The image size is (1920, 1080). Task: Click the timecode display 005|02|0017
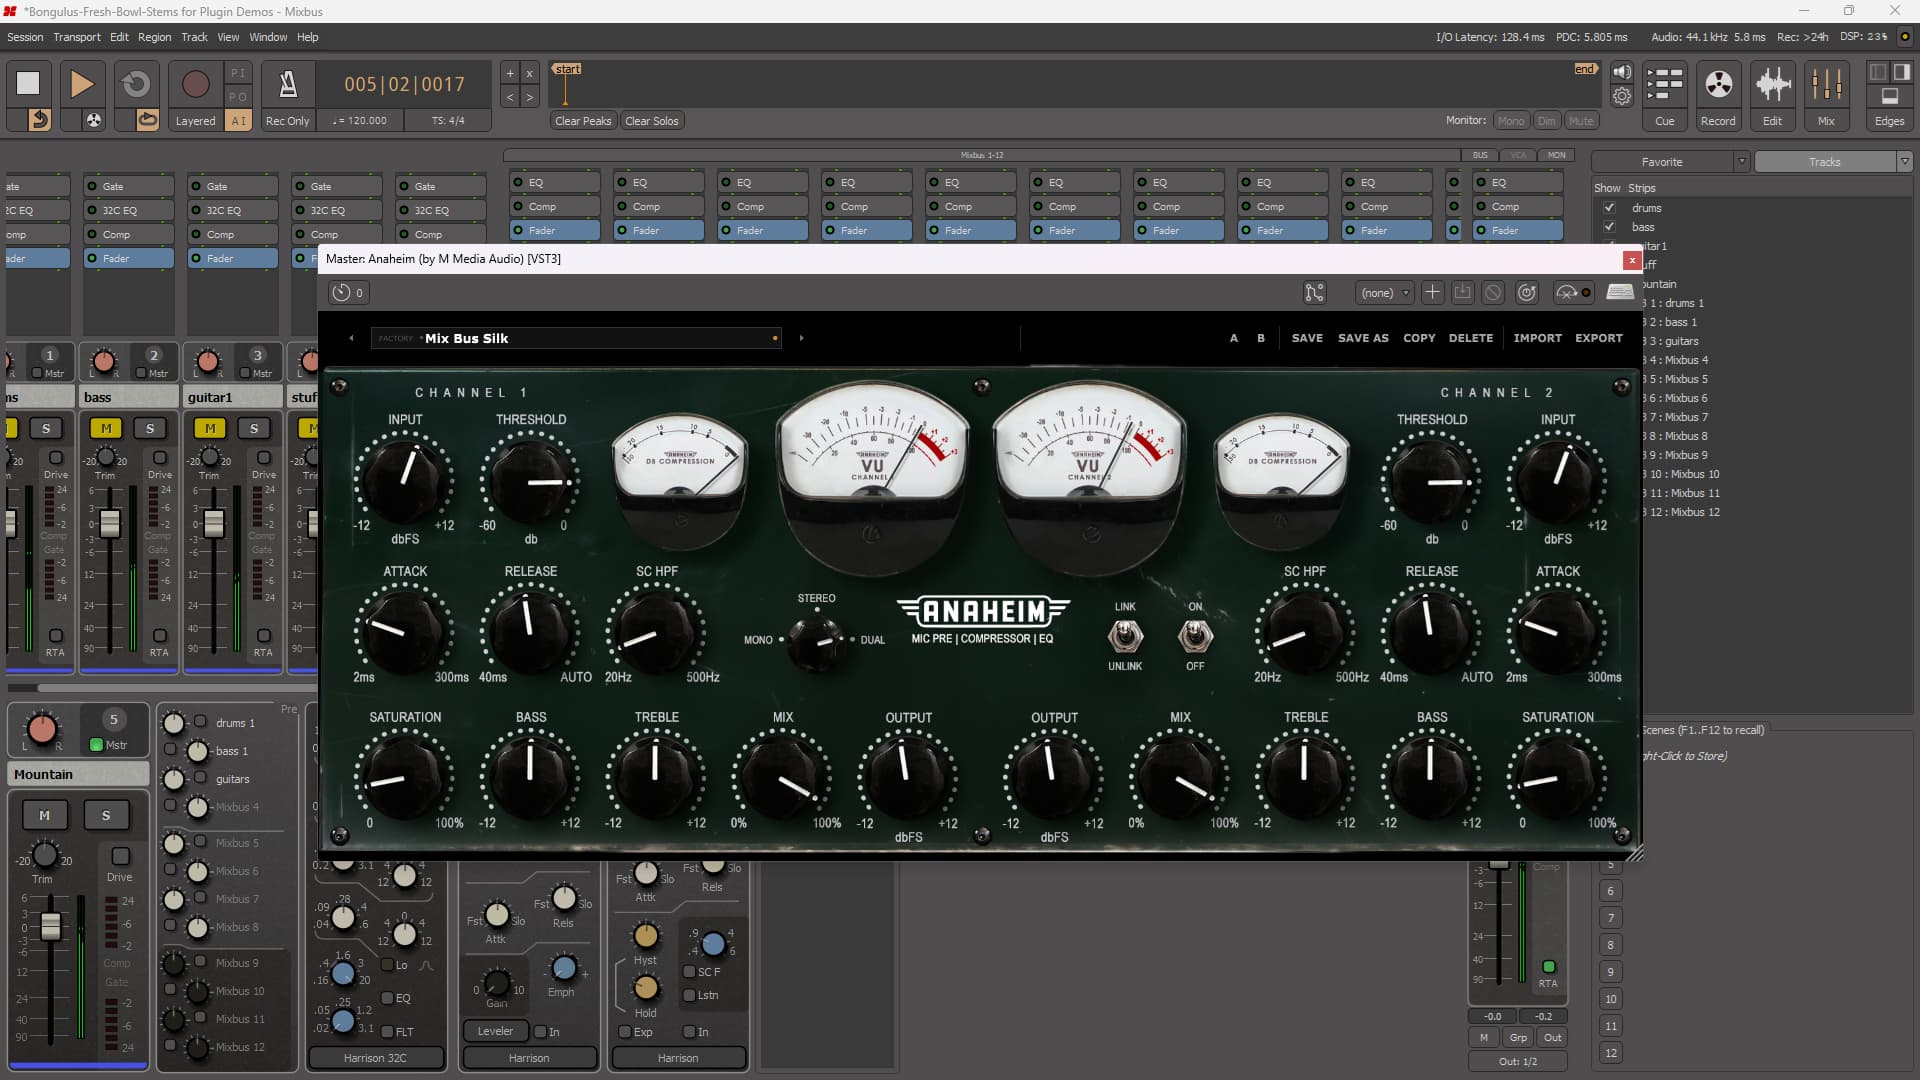[404, 84]
